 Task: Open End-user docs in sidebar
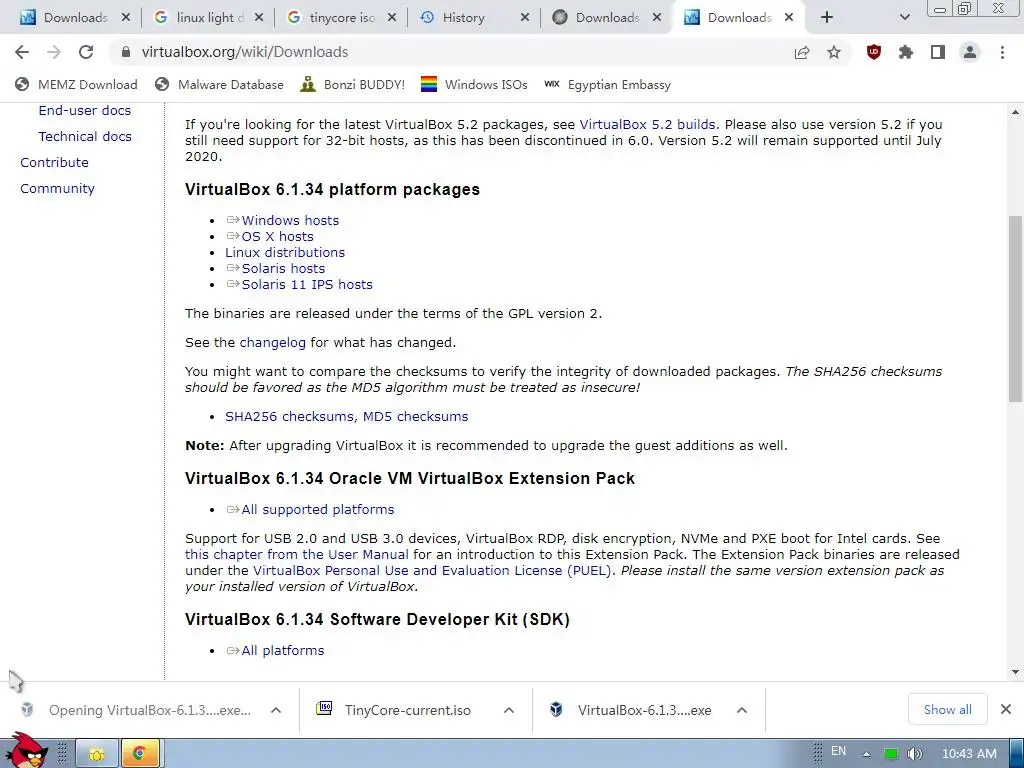pyautogui.click(x=84, y=110)
